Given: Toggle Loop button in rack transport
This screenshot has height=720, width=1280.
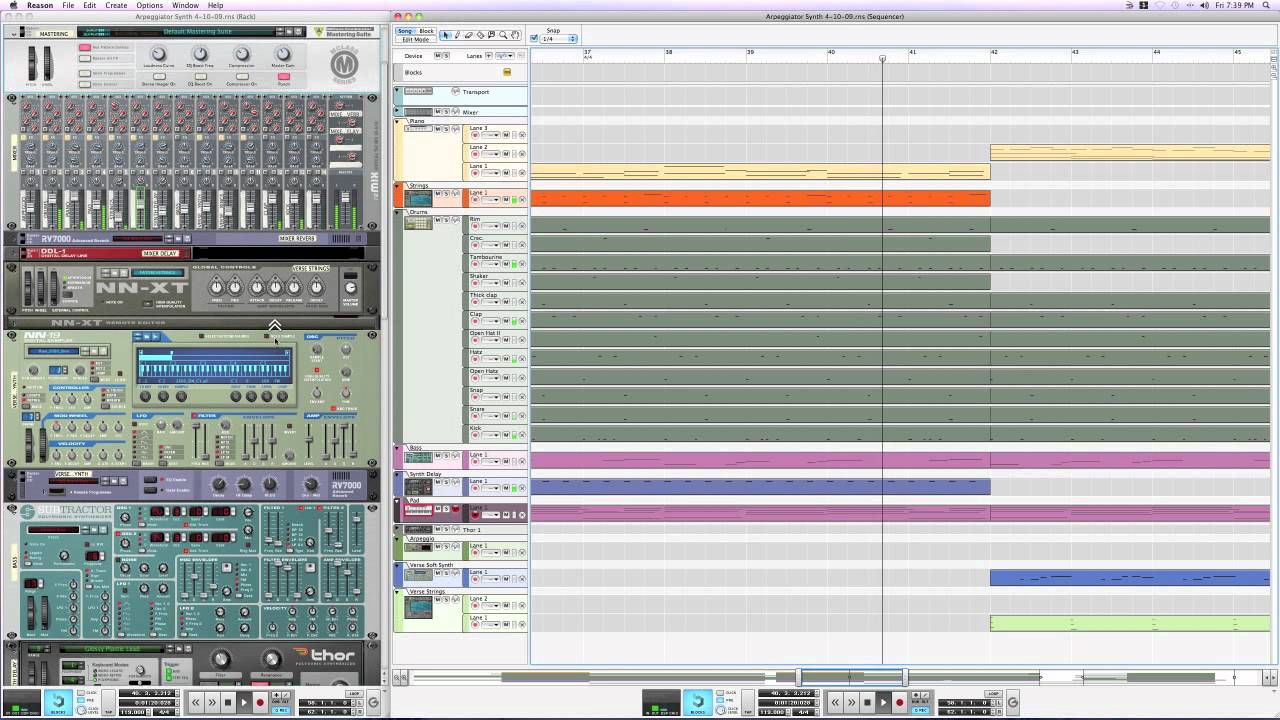Looking at the screenshot, I should [x=354, y=693].
